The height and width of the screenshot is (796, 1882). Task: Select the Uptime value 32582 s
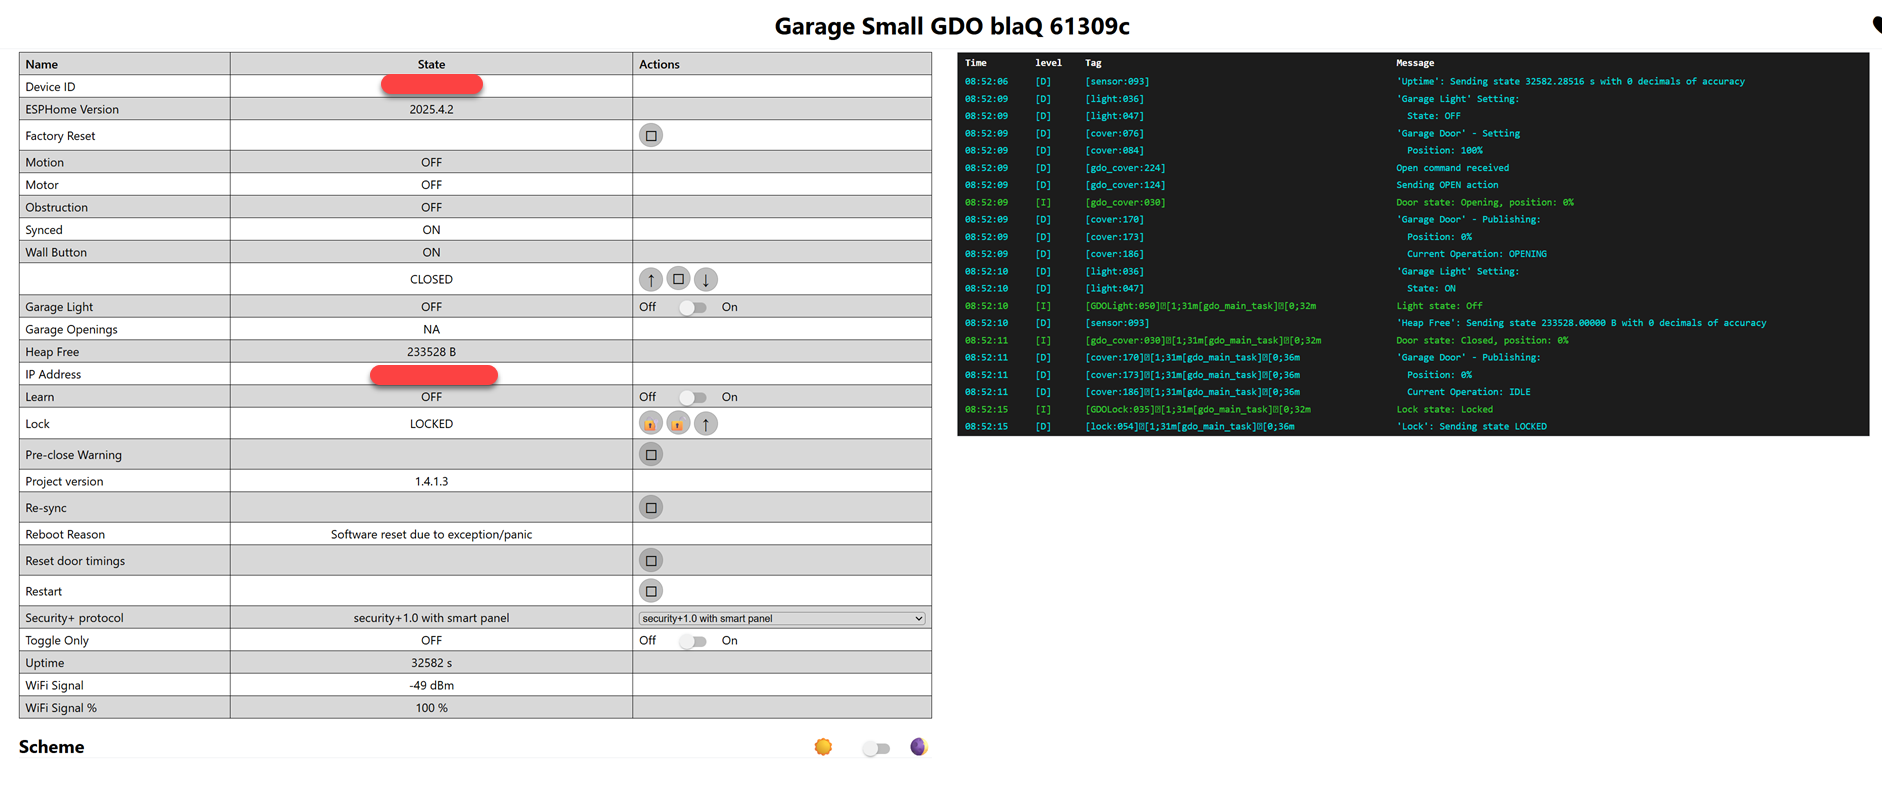click(x=431, y=663)
